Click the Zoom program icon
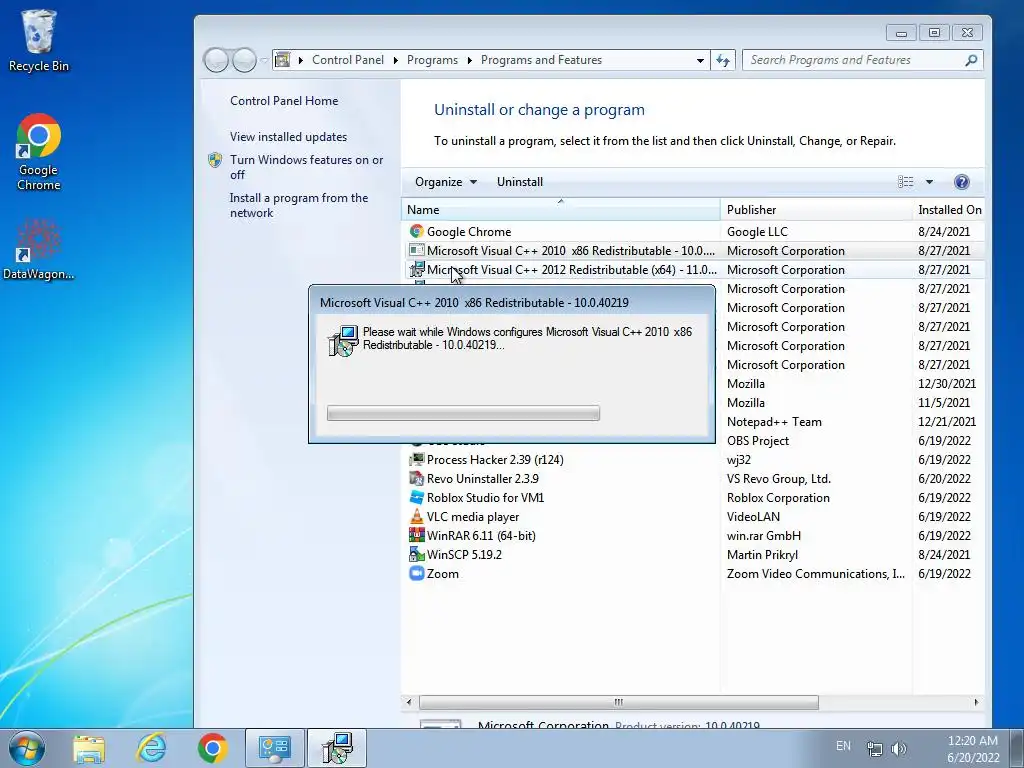This screenshot has width=1024, height=768. pyautogui.click(x=417, y=573)
